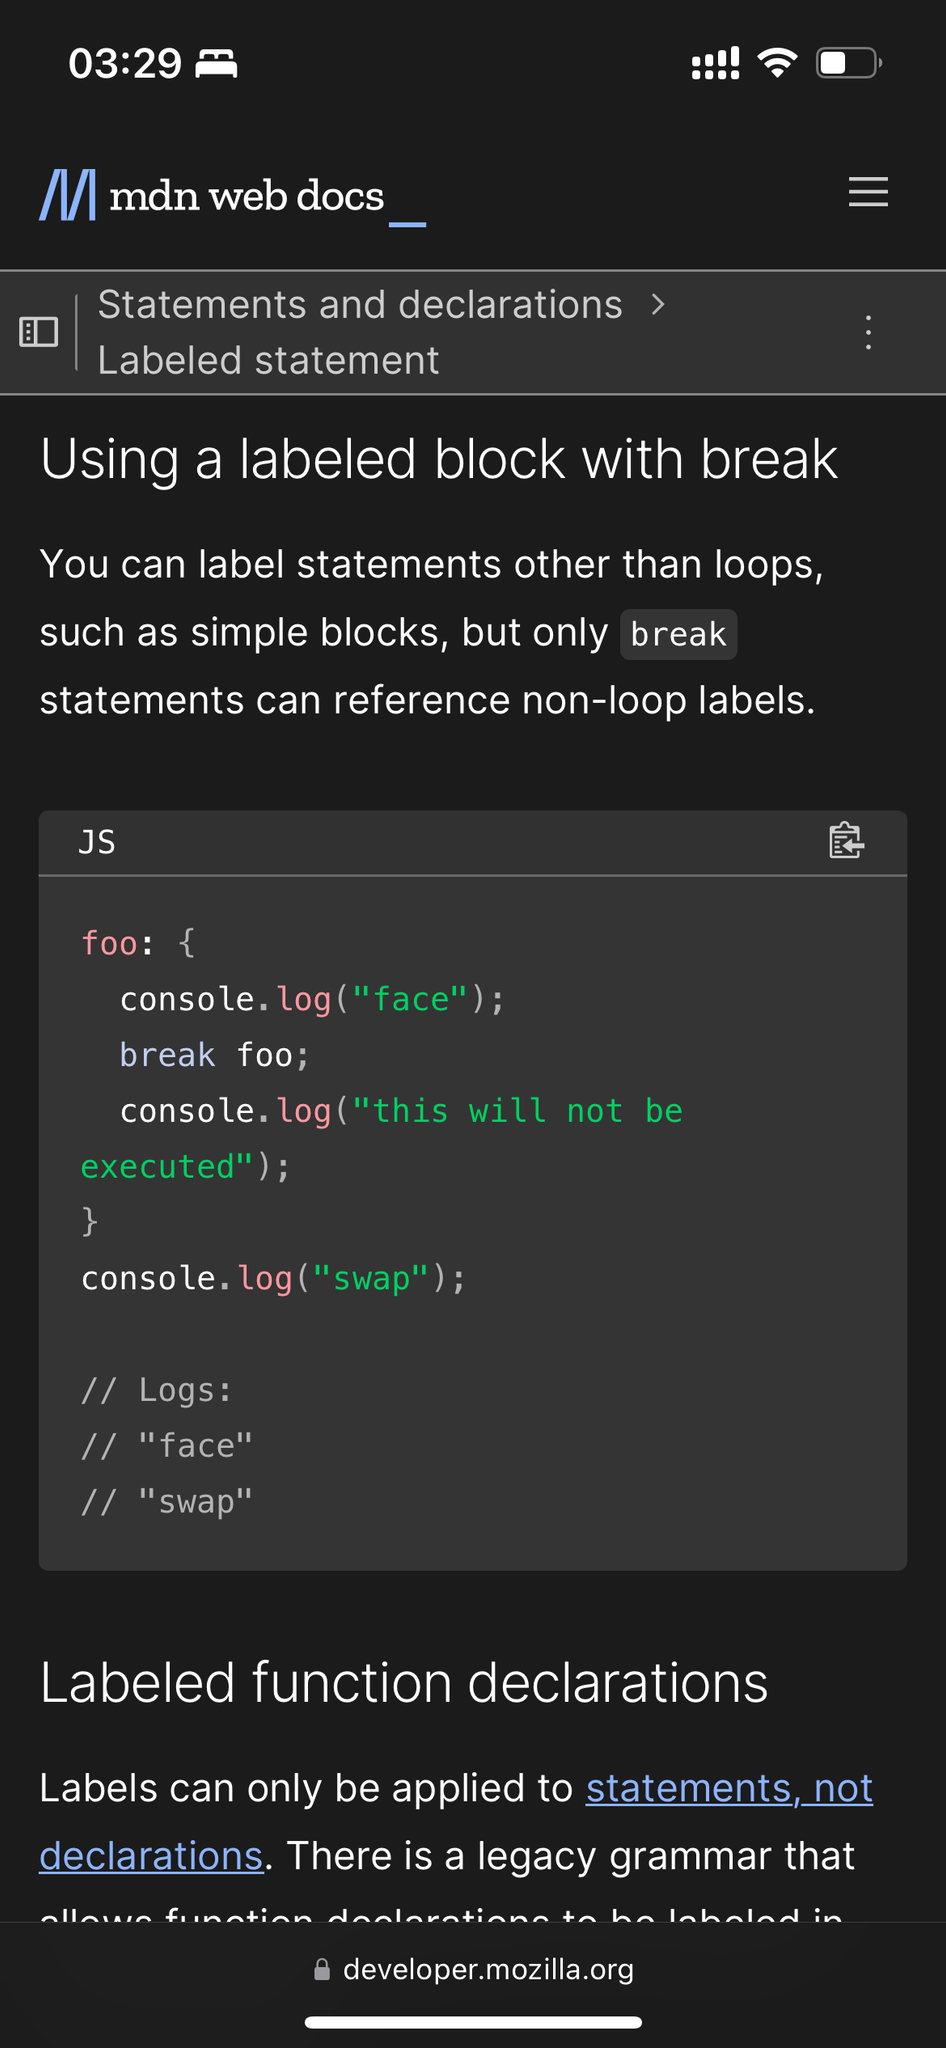
Task: Tap the lock icon beside the URL
Action: tap(322, 1969)
